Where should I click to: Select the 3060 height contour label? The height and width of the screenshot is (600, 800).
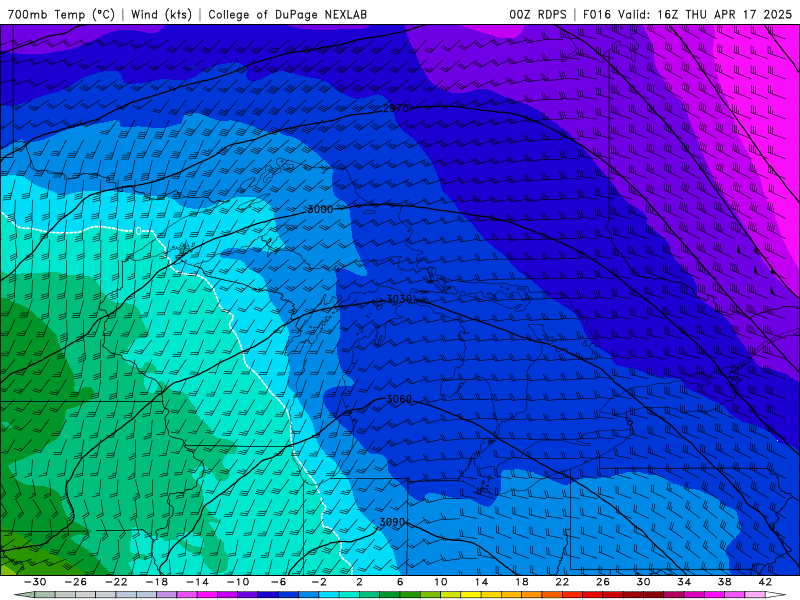[x=399, y=399]
